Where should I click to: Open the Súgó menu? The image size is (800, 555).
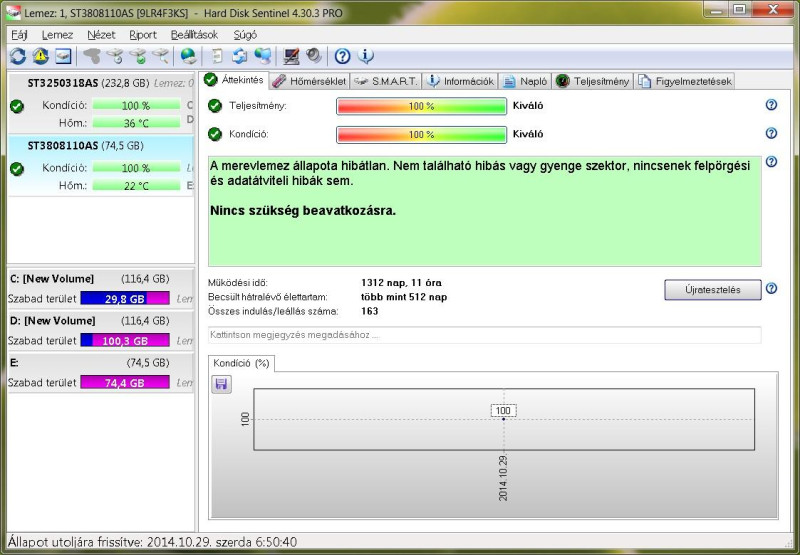(245, 35)
